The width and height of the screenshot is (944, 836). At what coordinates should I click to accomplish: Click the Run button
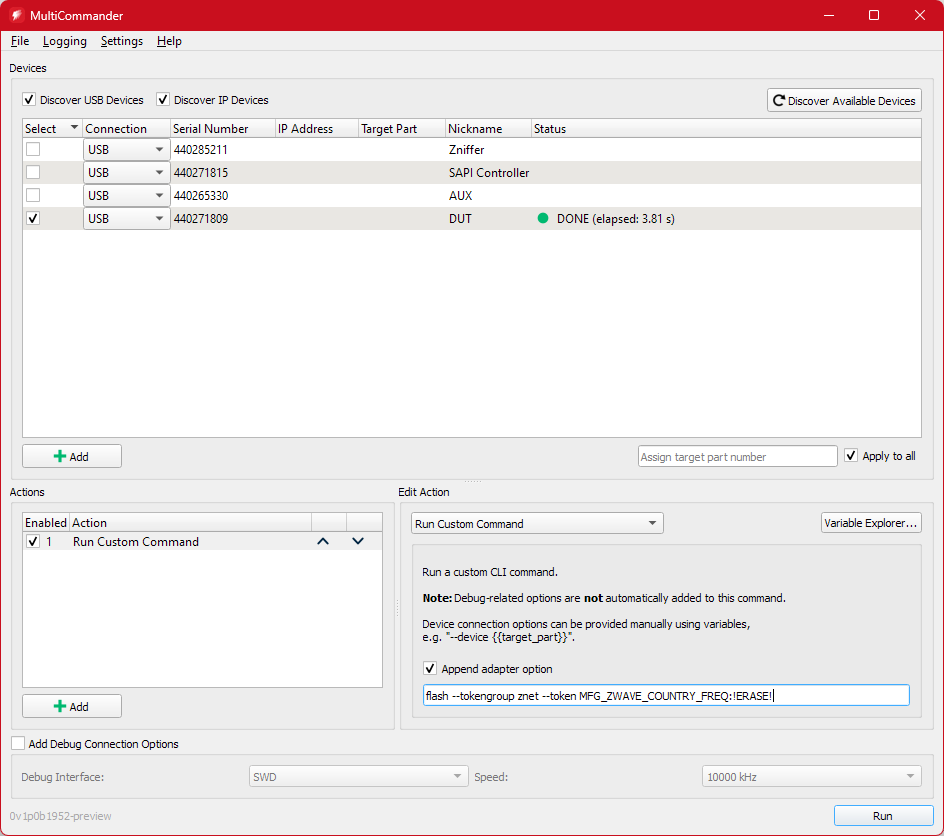point(883,815)
